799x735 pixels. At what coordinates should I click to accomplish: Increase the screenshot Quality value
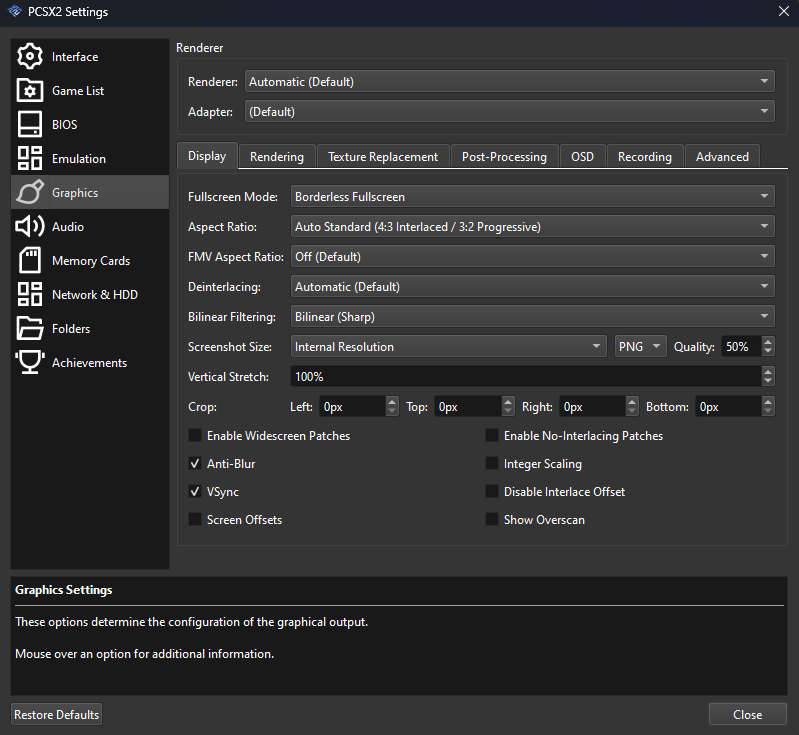768,342
